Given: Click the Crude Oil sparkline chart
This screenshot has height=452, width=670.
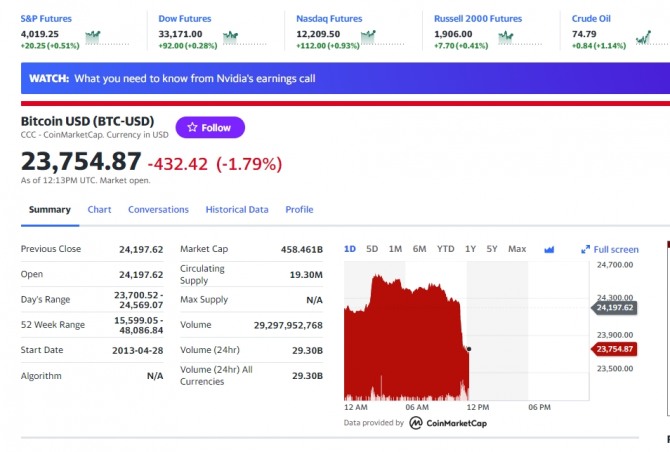Looking at the screenshot, I should [652, 38].
